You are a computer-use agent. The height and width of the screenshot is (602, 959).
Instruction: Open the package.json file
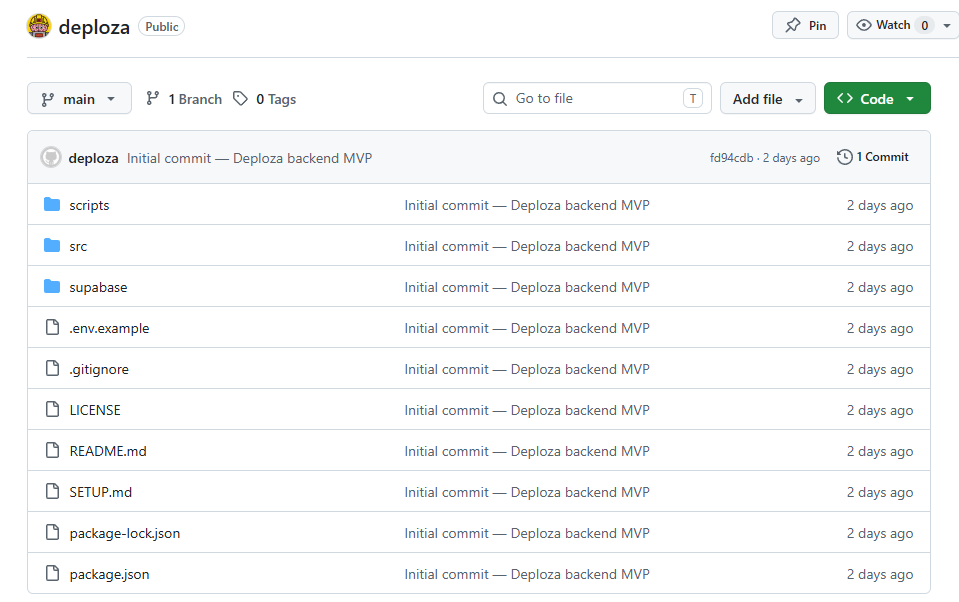(x=109, y=574)
